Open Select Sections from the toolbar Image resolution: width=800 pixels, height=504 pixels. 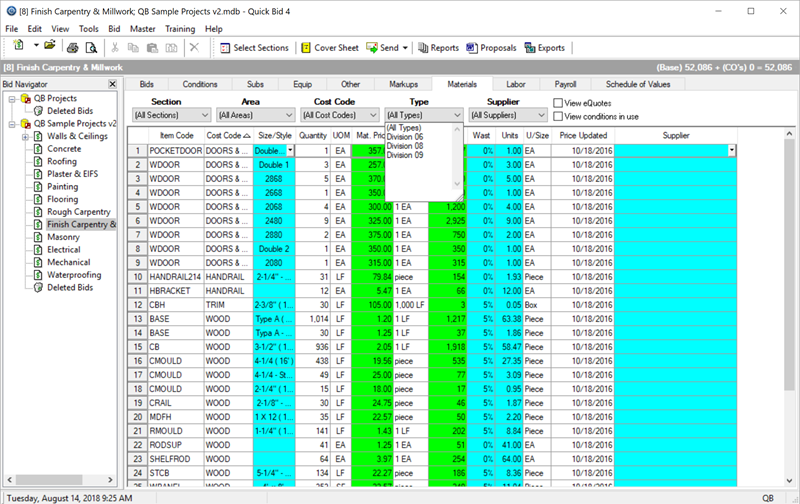tap(254, 48)
